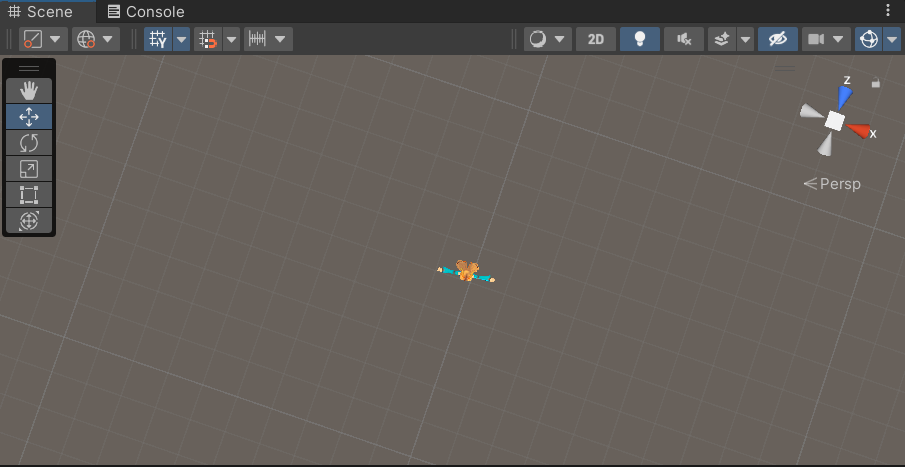
Task: Toggle the orientation gizmo lock icon
Action: [876, 83]
